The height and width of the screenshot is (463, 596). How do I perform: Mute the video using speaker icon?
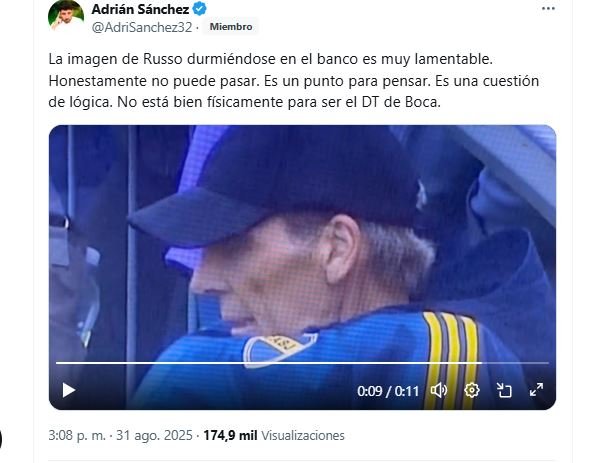coord(439,390)
